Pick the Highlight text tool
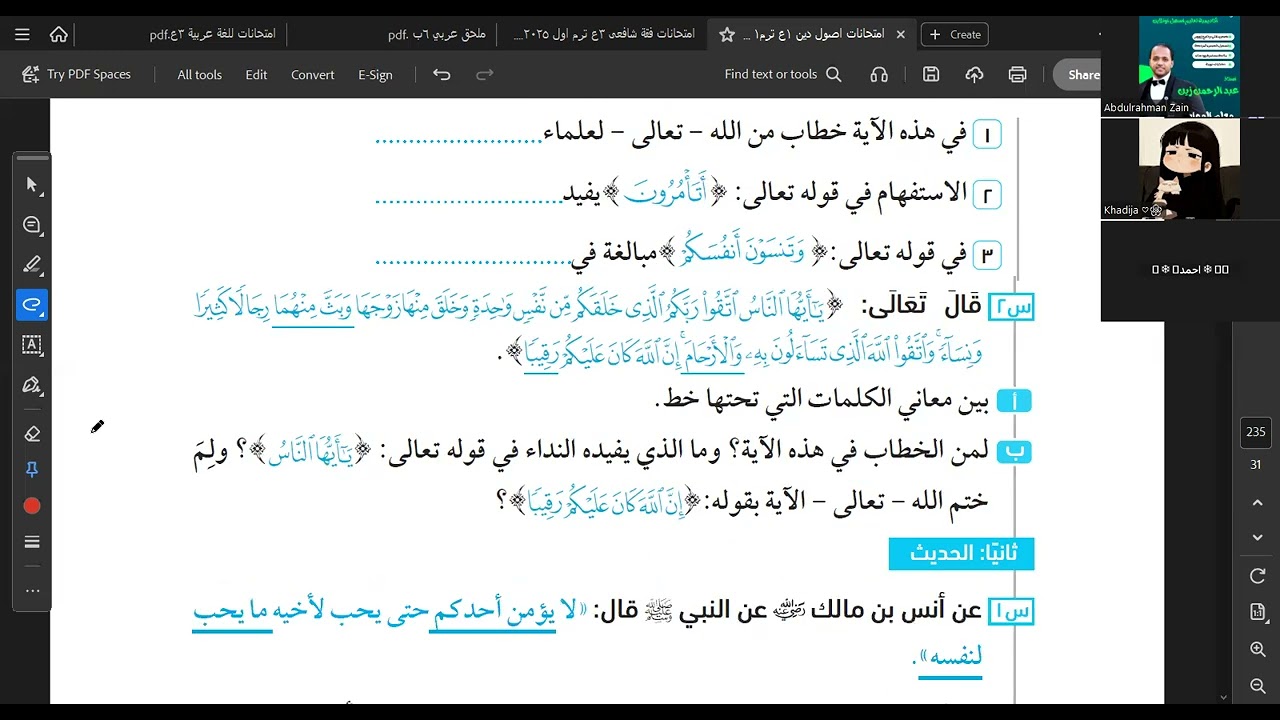 tap(32, 265)
